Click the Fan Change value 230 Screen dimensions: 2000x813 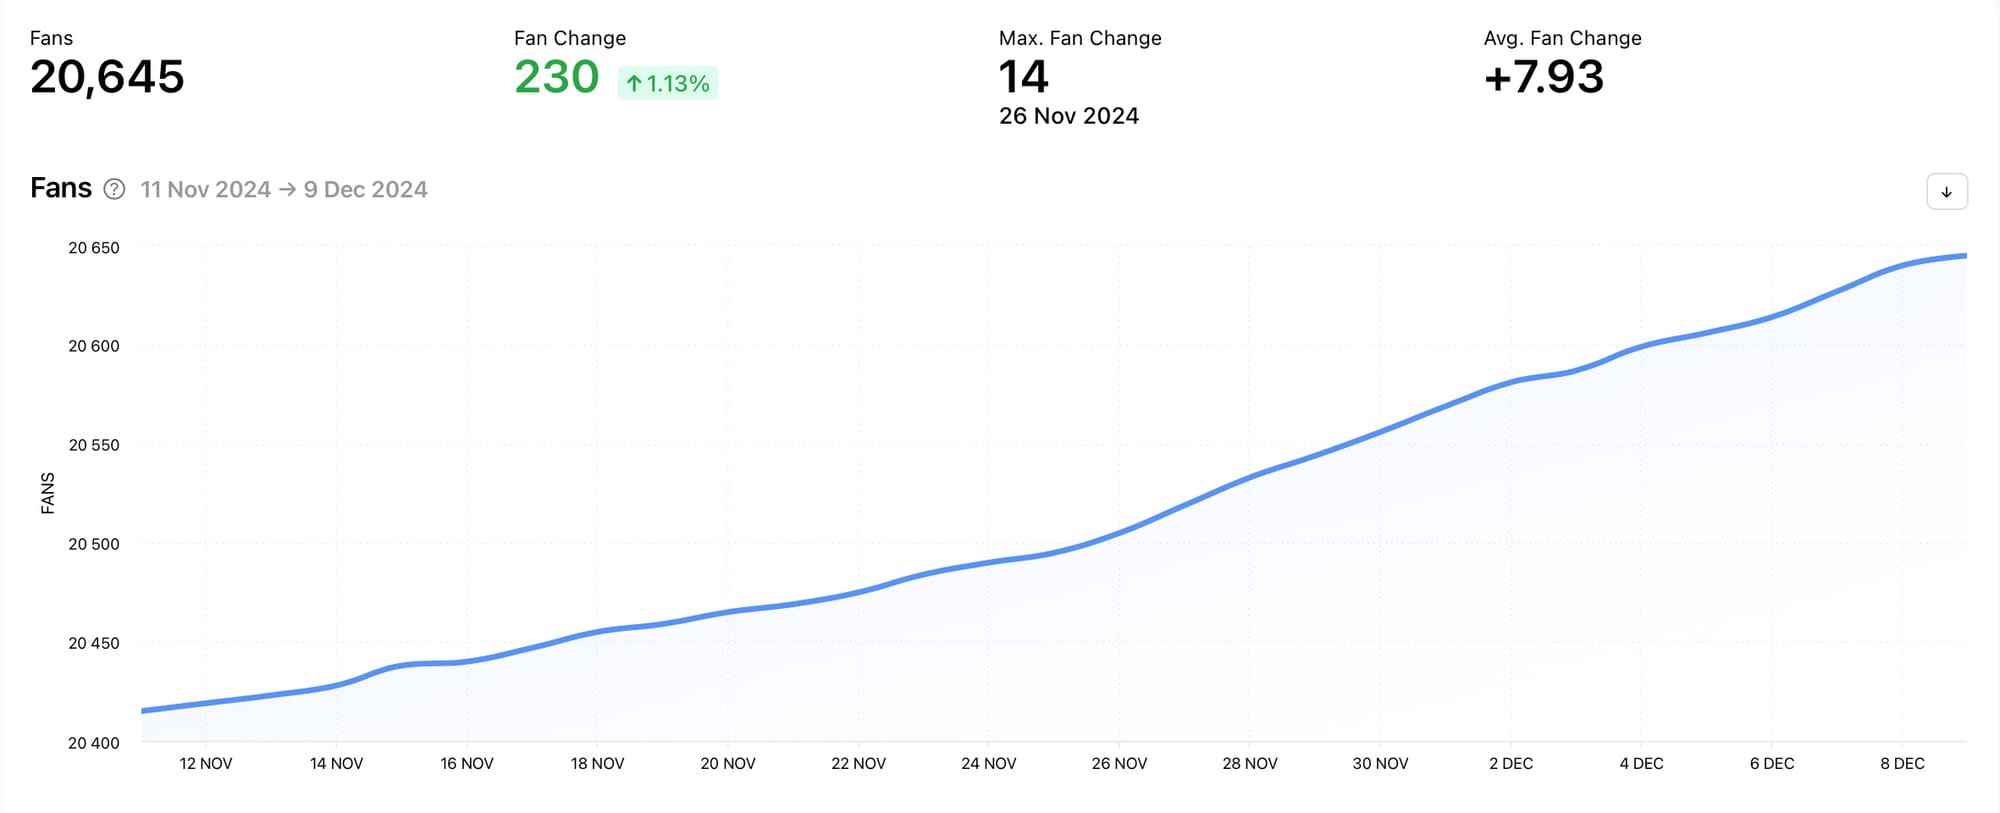(557, 77)
